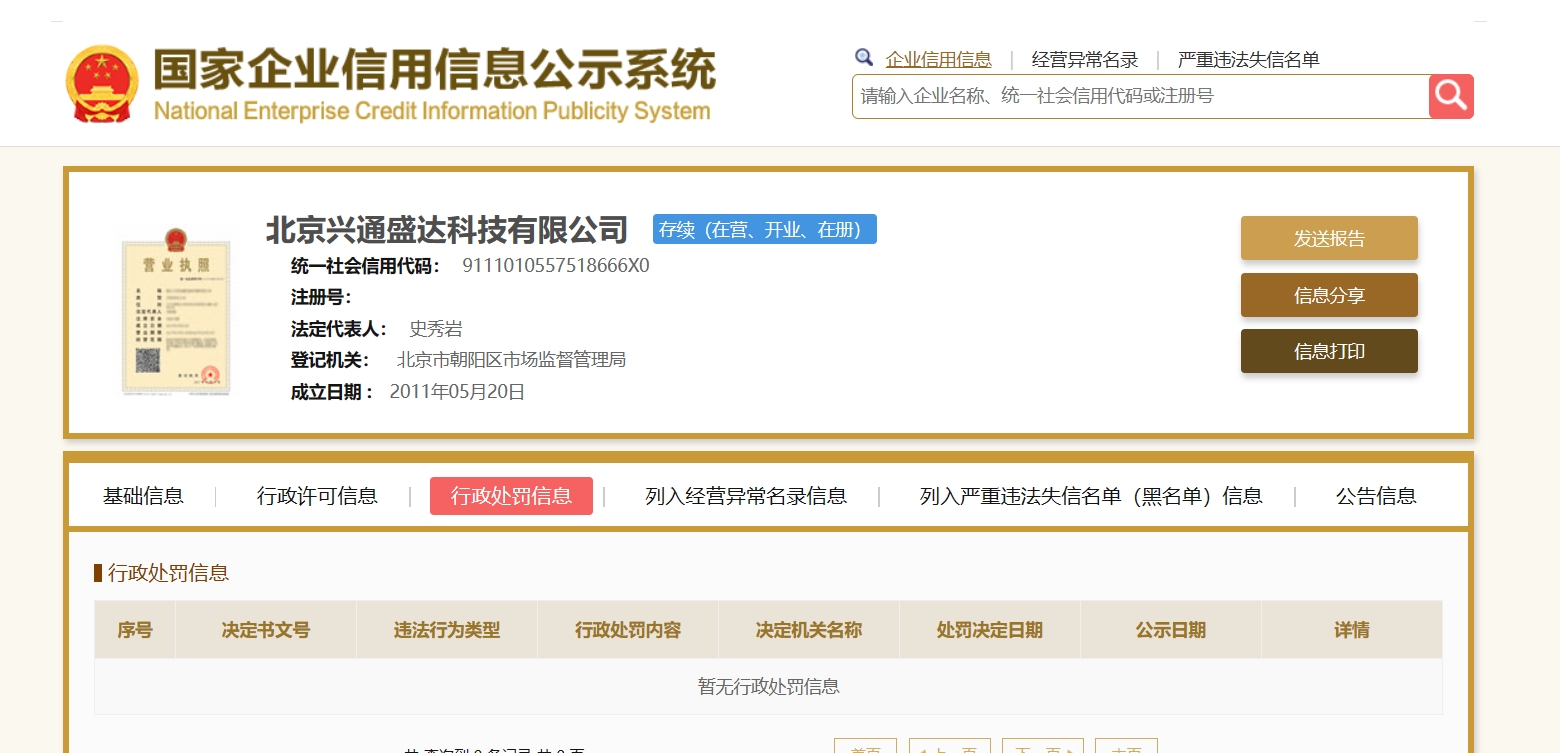Switch to the 基础信息 tab
The width and height of the screenshot is (1560, 753).
(x=143, y=496)
